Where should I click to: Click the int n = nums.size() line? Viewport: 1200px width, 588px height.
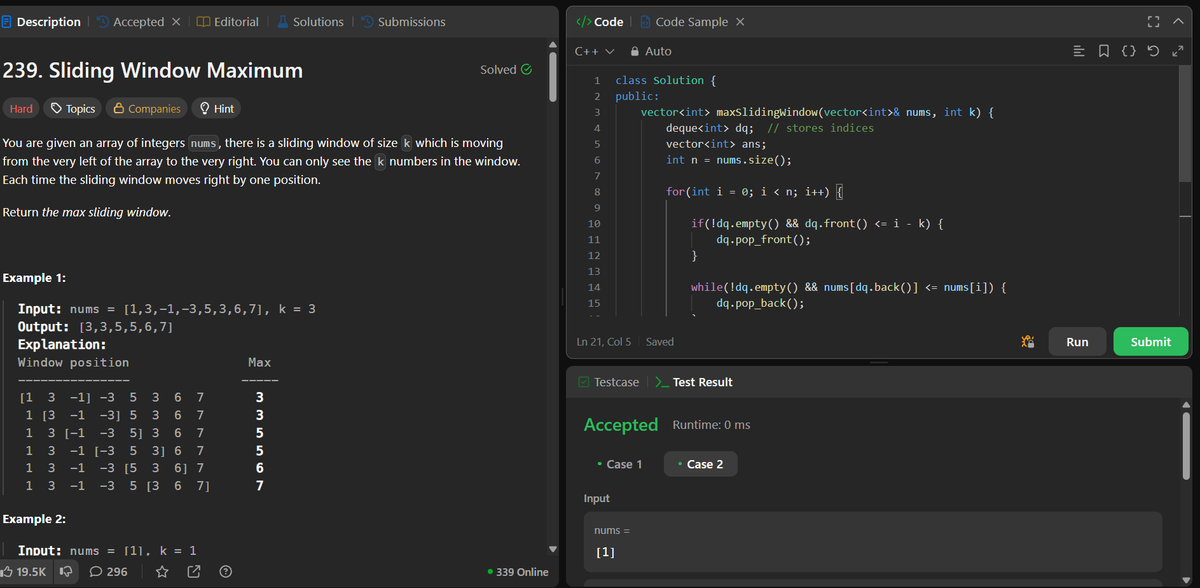click(x=729, y=160)
